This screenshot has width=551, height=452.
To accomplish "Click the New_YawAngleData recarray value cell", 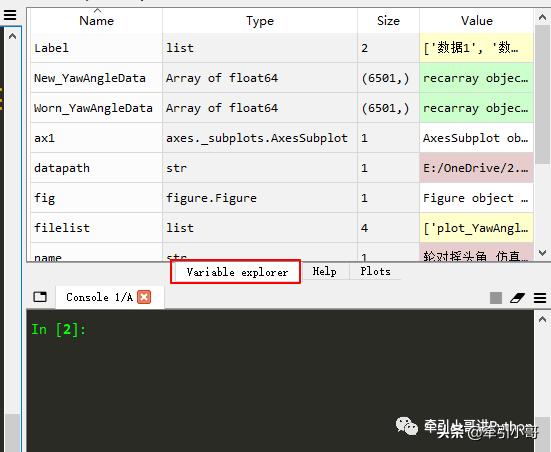I will 476,78.
